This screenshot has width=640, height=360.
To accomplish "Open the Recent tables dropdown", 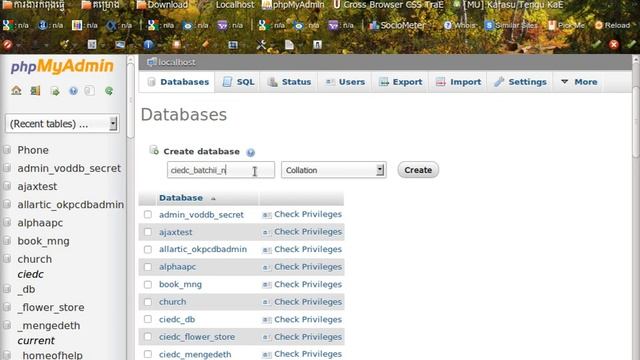I will (62, 124).
